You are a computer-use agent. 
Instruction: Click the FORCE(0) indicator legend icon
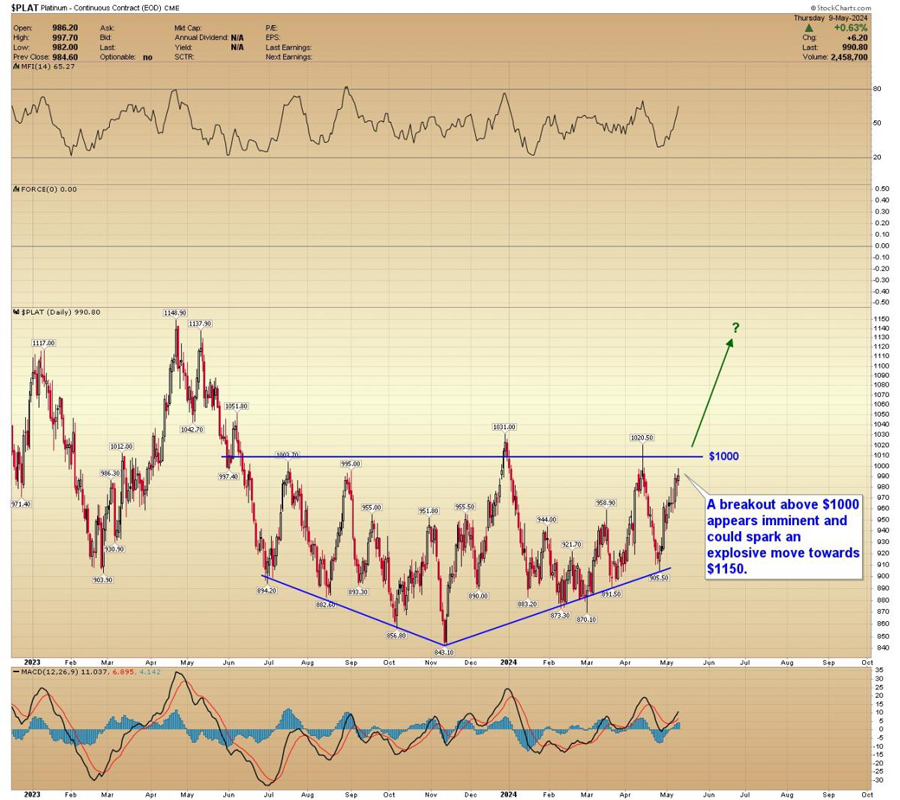tap(15, 187)
